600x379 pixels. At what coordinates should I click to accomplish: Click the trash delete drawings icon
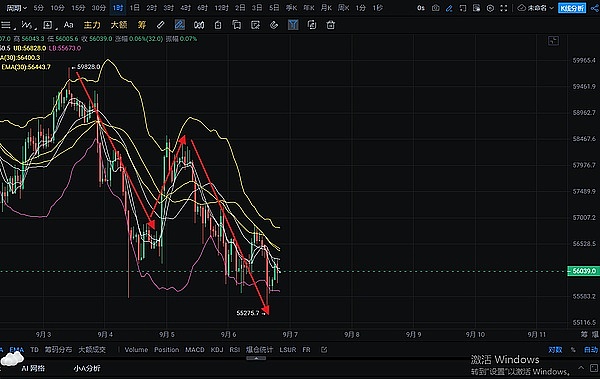331,25
